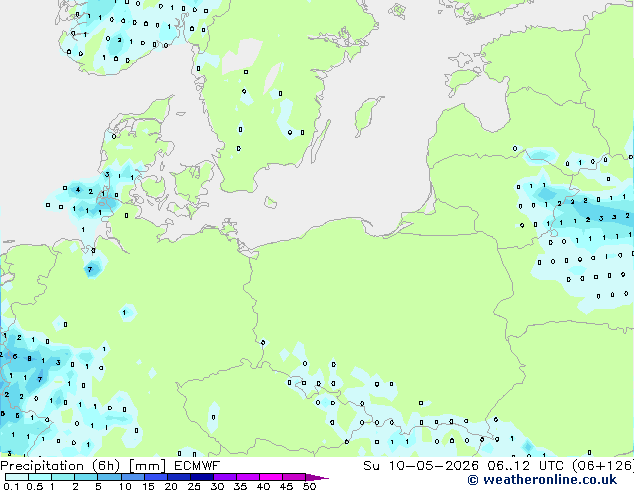Click the 15–20 mm legend color swatch
This screenshot has width=634, height=490.
tap(156, 477)
